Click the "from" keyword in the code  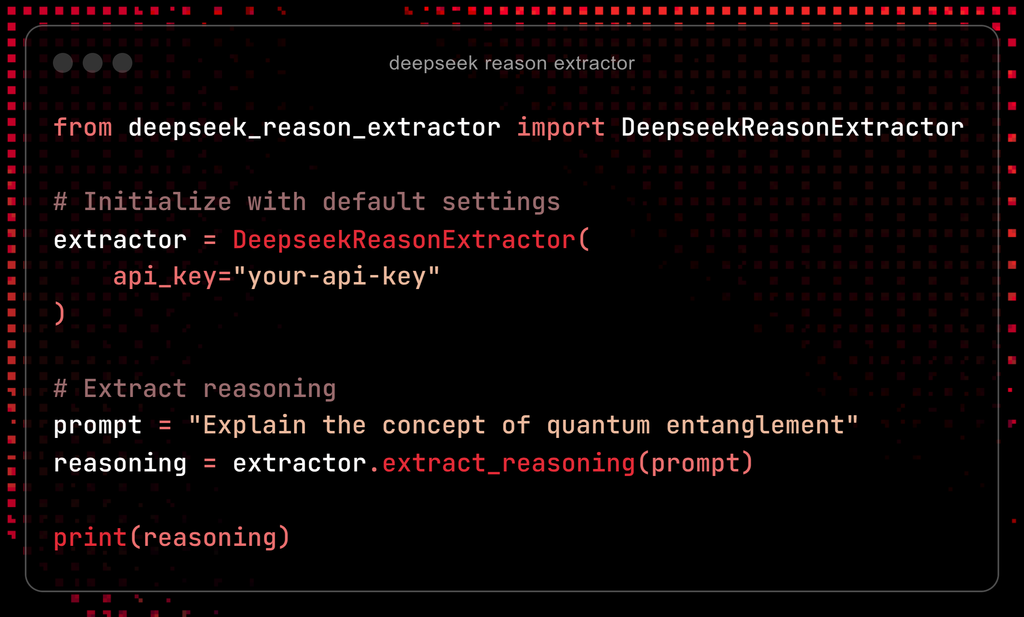point(83,128)
